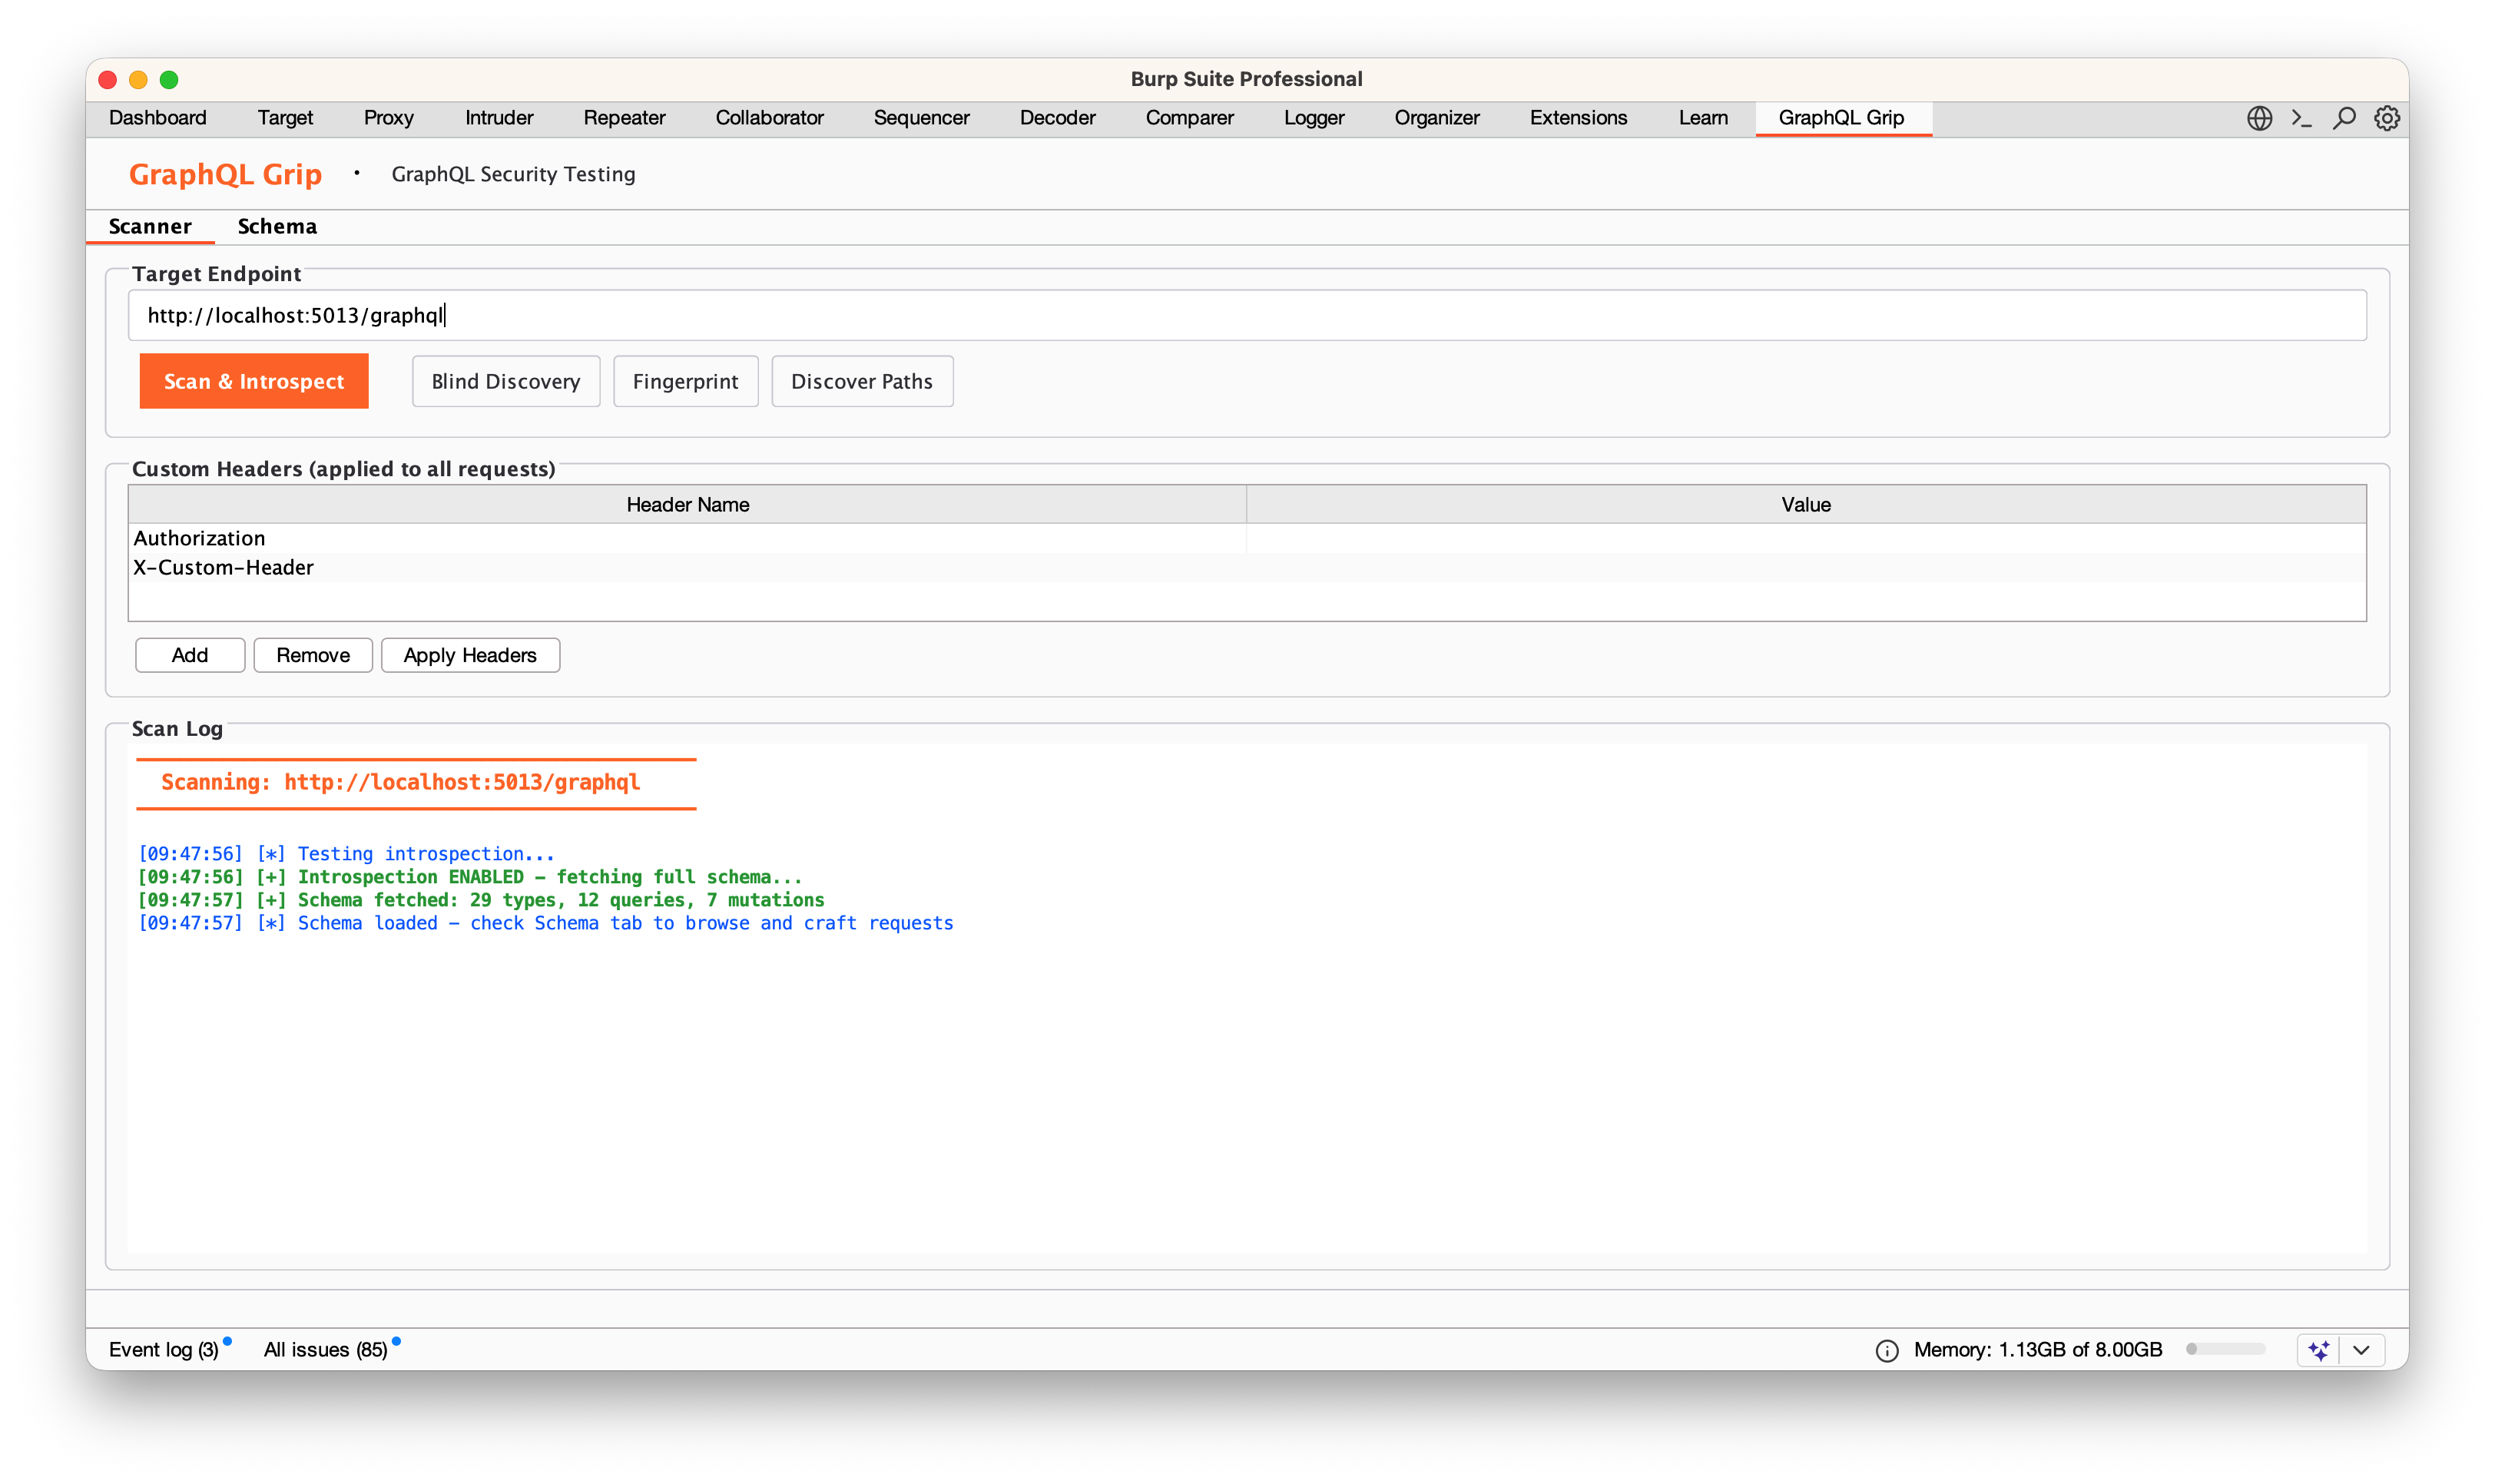This screenshot has width=2495, height=1484.
Task: Open the All issues (85) panel
Action: (325, 1350)
